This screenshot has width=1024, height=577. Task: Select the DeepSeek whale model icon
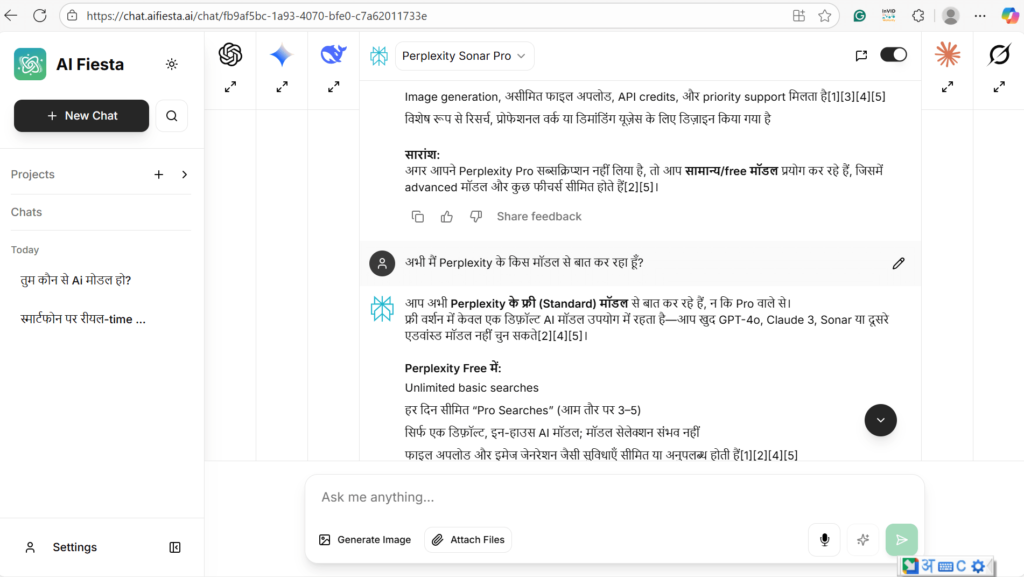coord(333,54)
